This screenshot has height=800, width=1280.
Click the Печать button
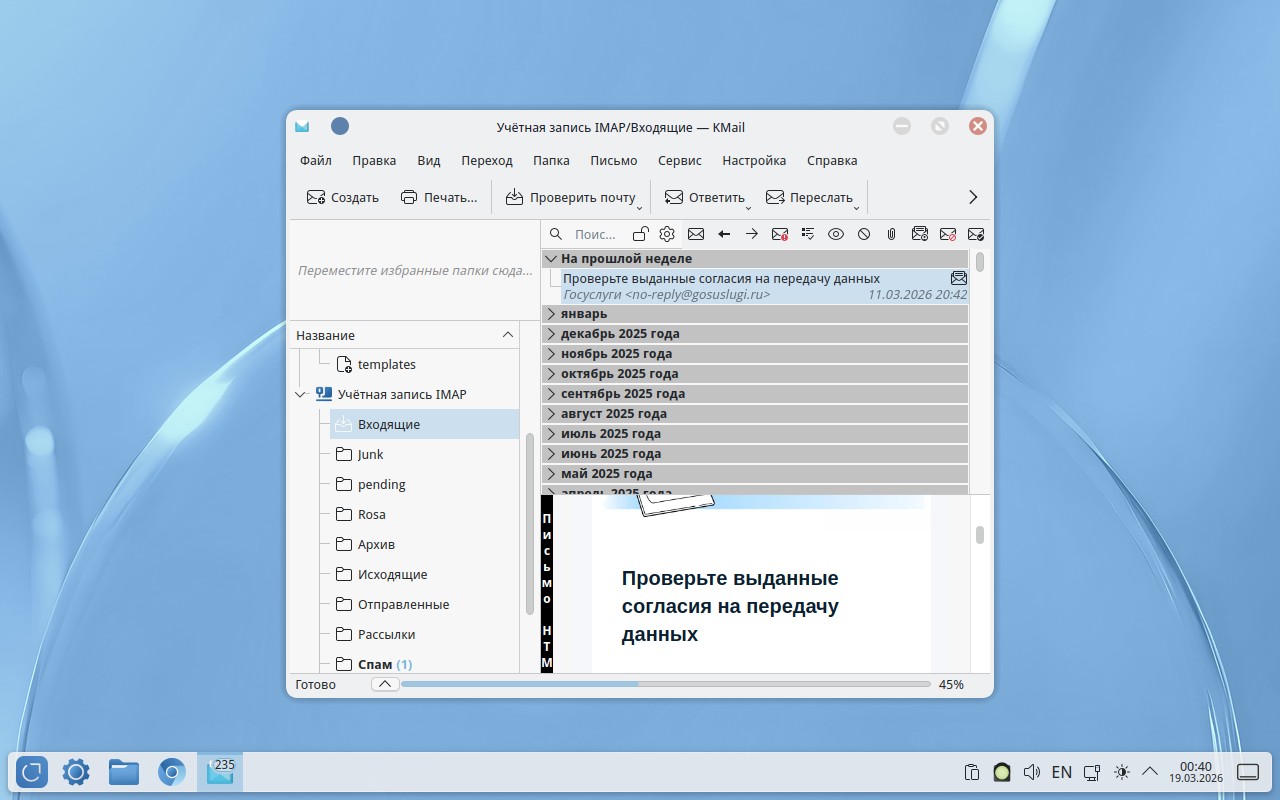pyautogui.click(x=439, y=197)
